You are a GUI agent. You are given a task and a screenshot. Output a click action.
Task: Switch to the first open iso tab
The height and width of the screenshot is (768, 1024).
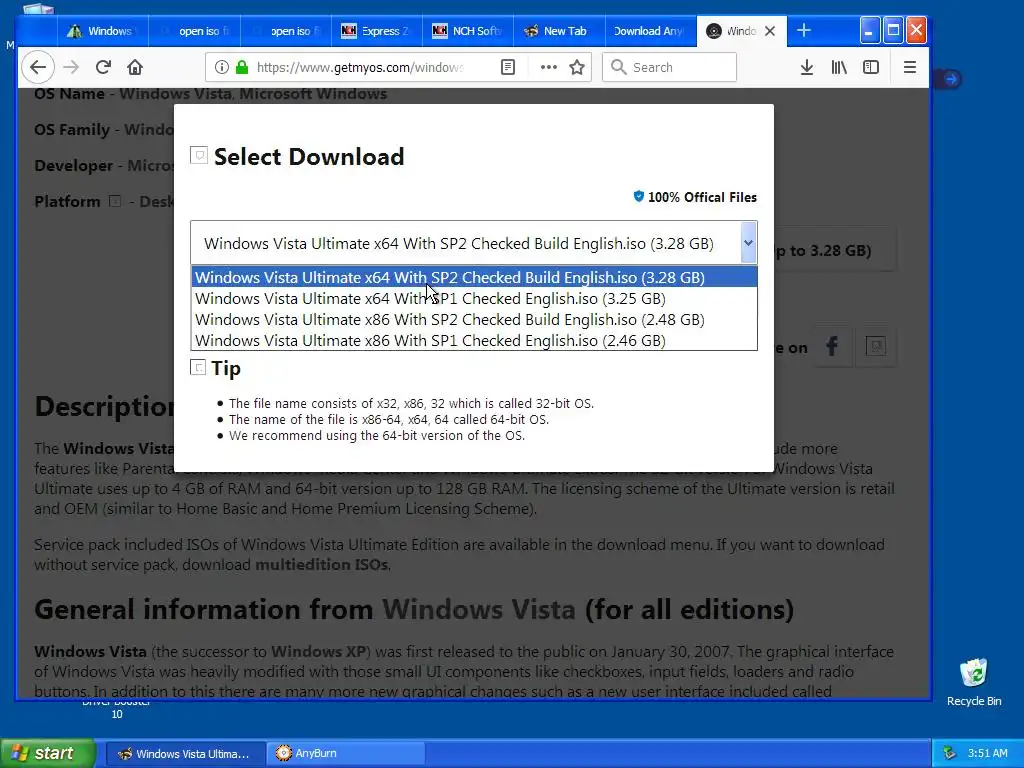[195, 31]
